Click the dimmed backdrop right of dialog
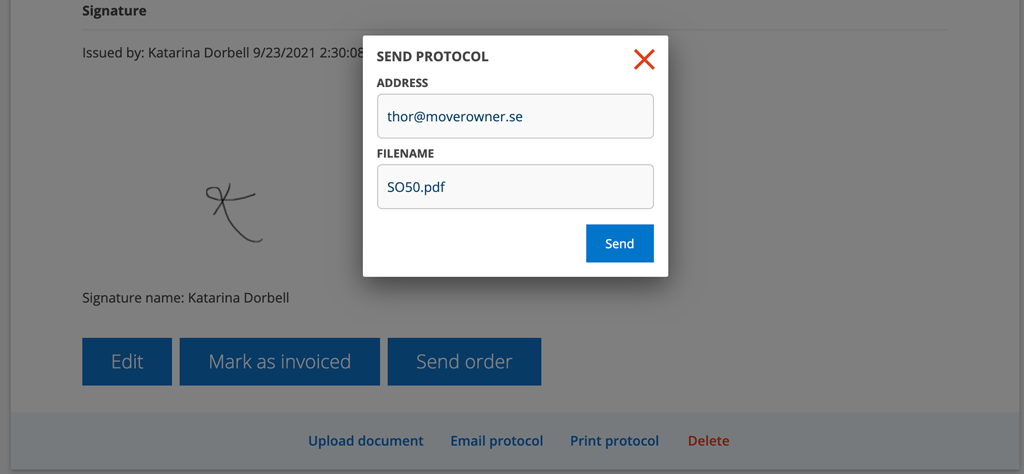1024x474 pixels. click(x=842, y=196)
